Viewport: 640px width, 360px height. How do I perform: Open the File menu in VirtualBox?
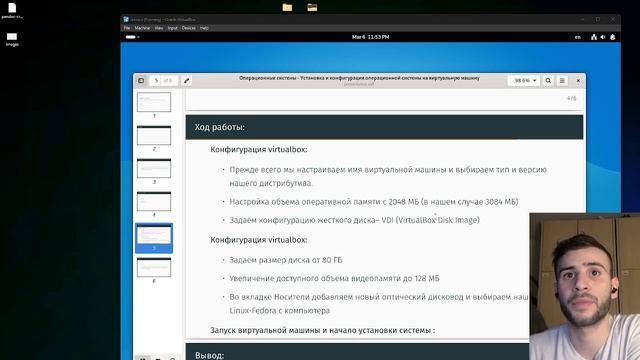tap(127, 28)
